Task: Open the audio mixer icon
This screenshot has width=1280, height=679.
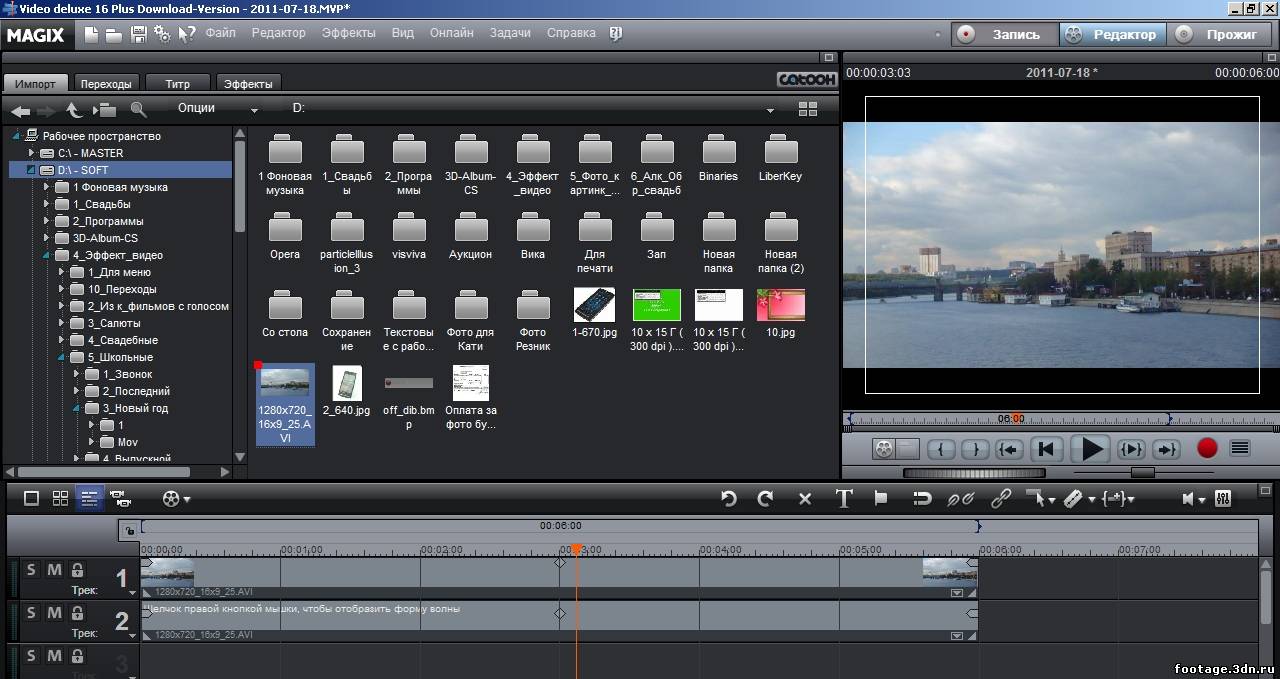Action: [1223, 498]
